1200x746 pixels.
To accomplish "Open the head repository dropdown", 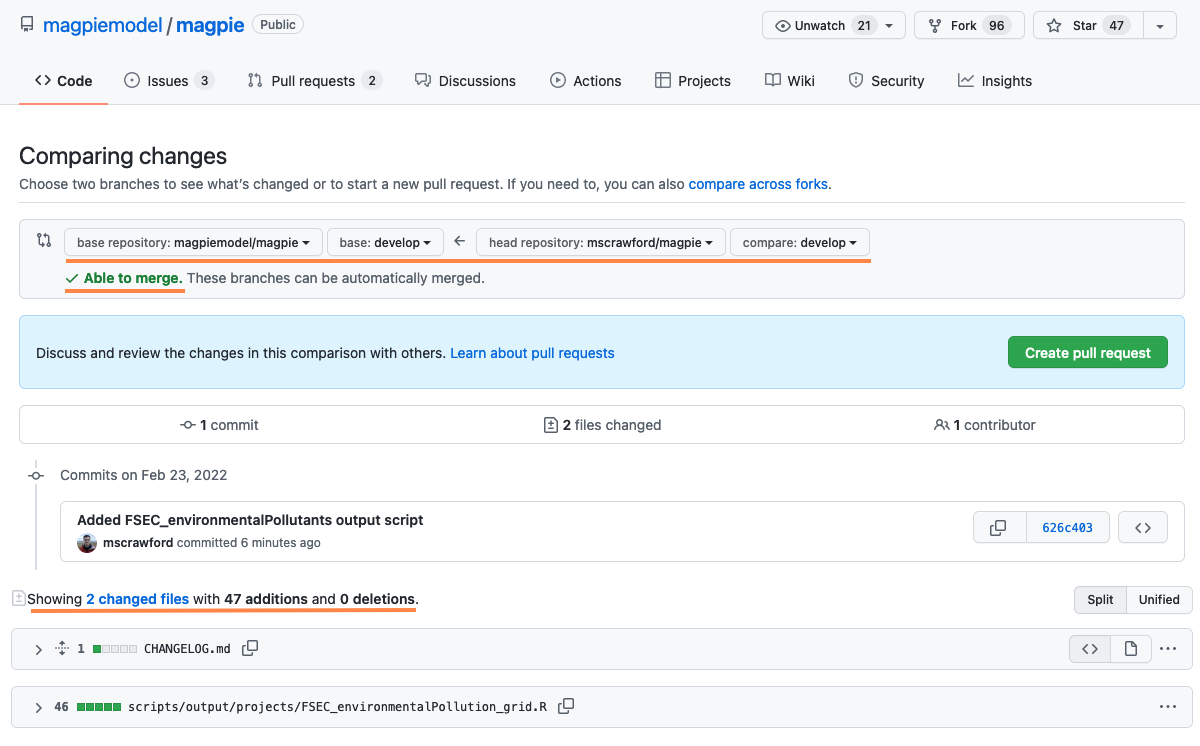I will tap(601, 242).
